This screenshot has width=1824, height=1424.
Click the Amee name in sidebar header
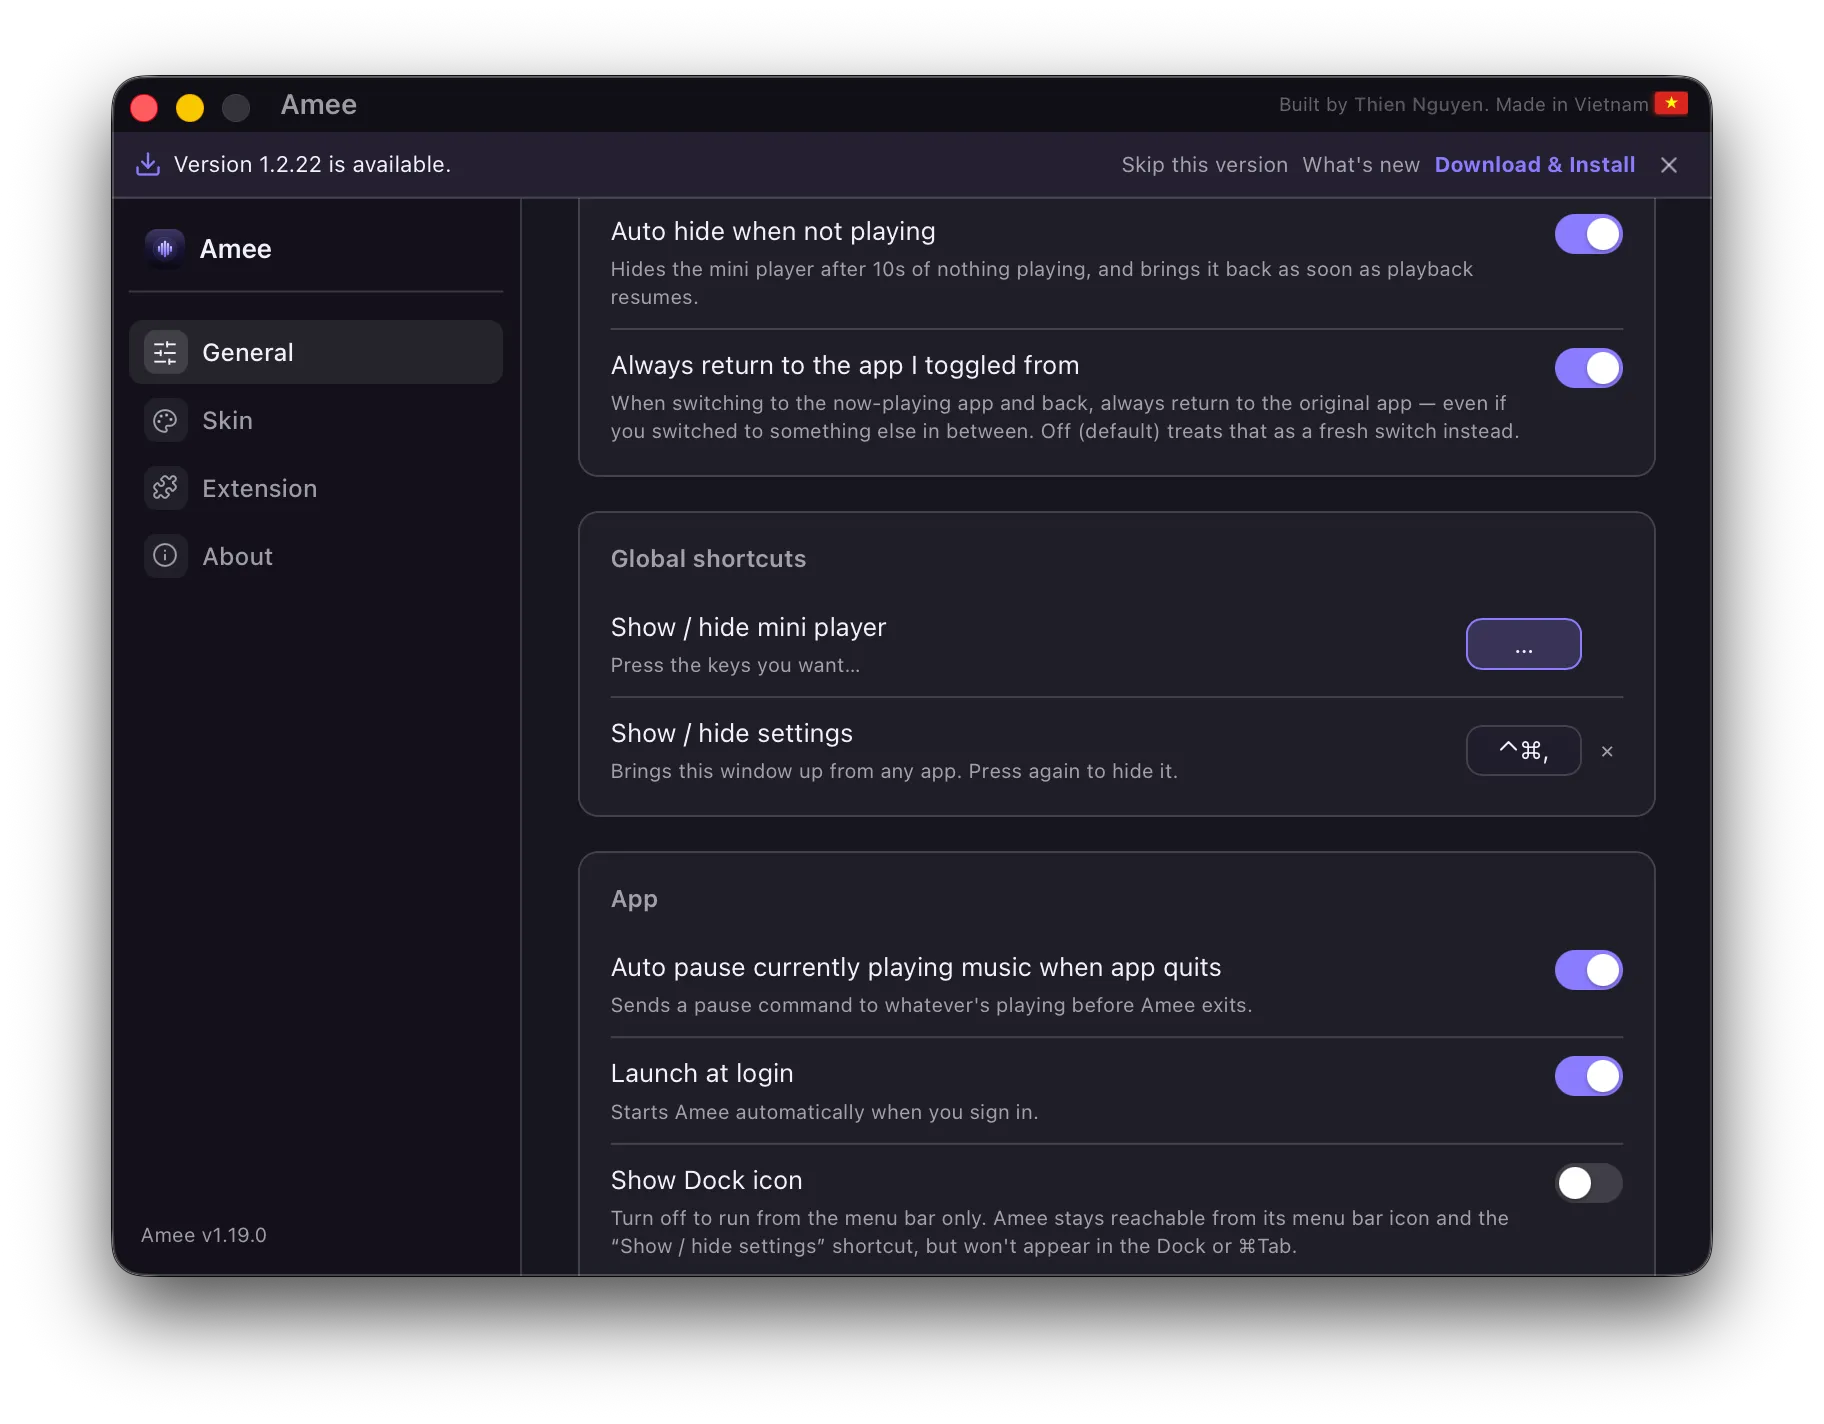235,249
